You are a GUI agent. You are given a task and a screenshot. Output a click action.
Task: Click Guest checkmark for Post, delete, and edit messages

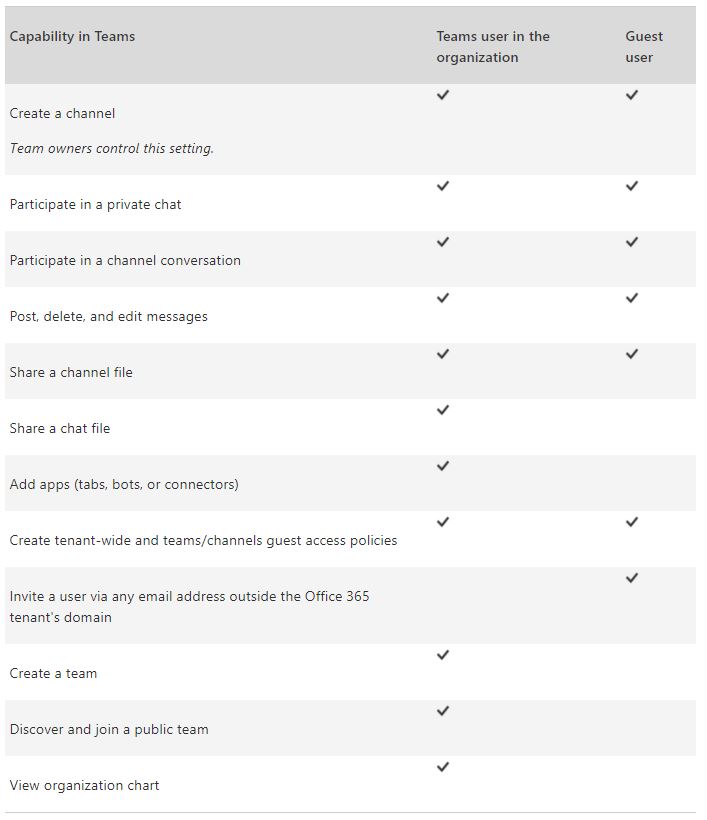[x=631, y=298]
